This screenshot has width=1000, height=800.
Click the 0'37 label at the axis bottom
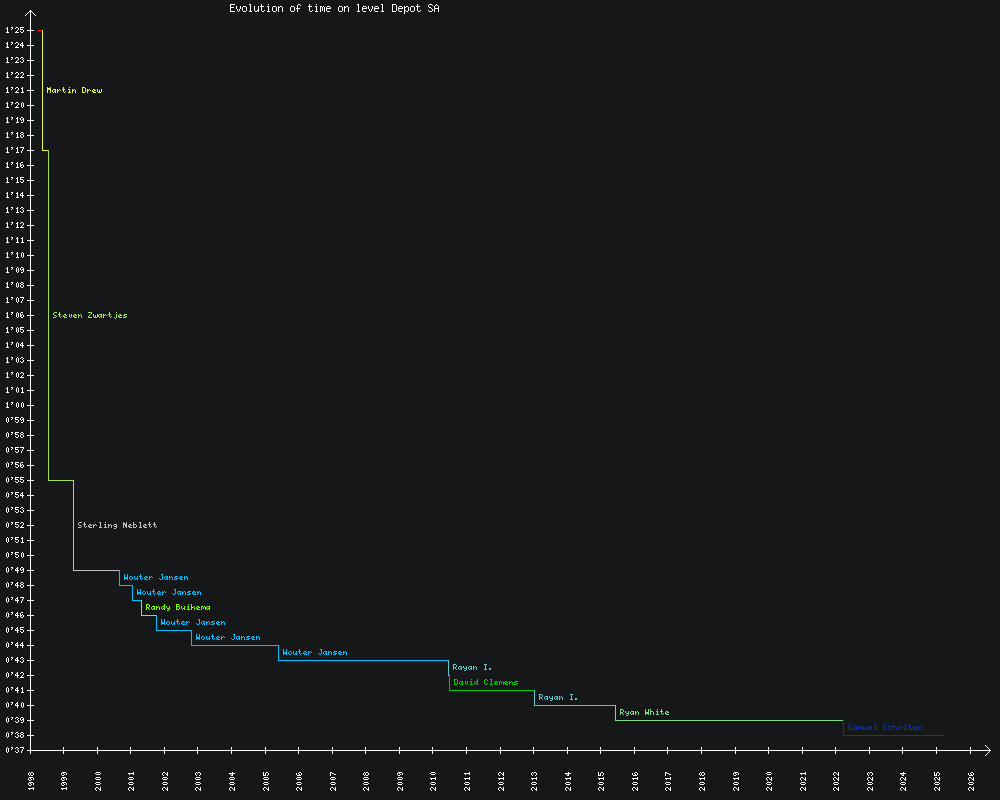[14, 751]
